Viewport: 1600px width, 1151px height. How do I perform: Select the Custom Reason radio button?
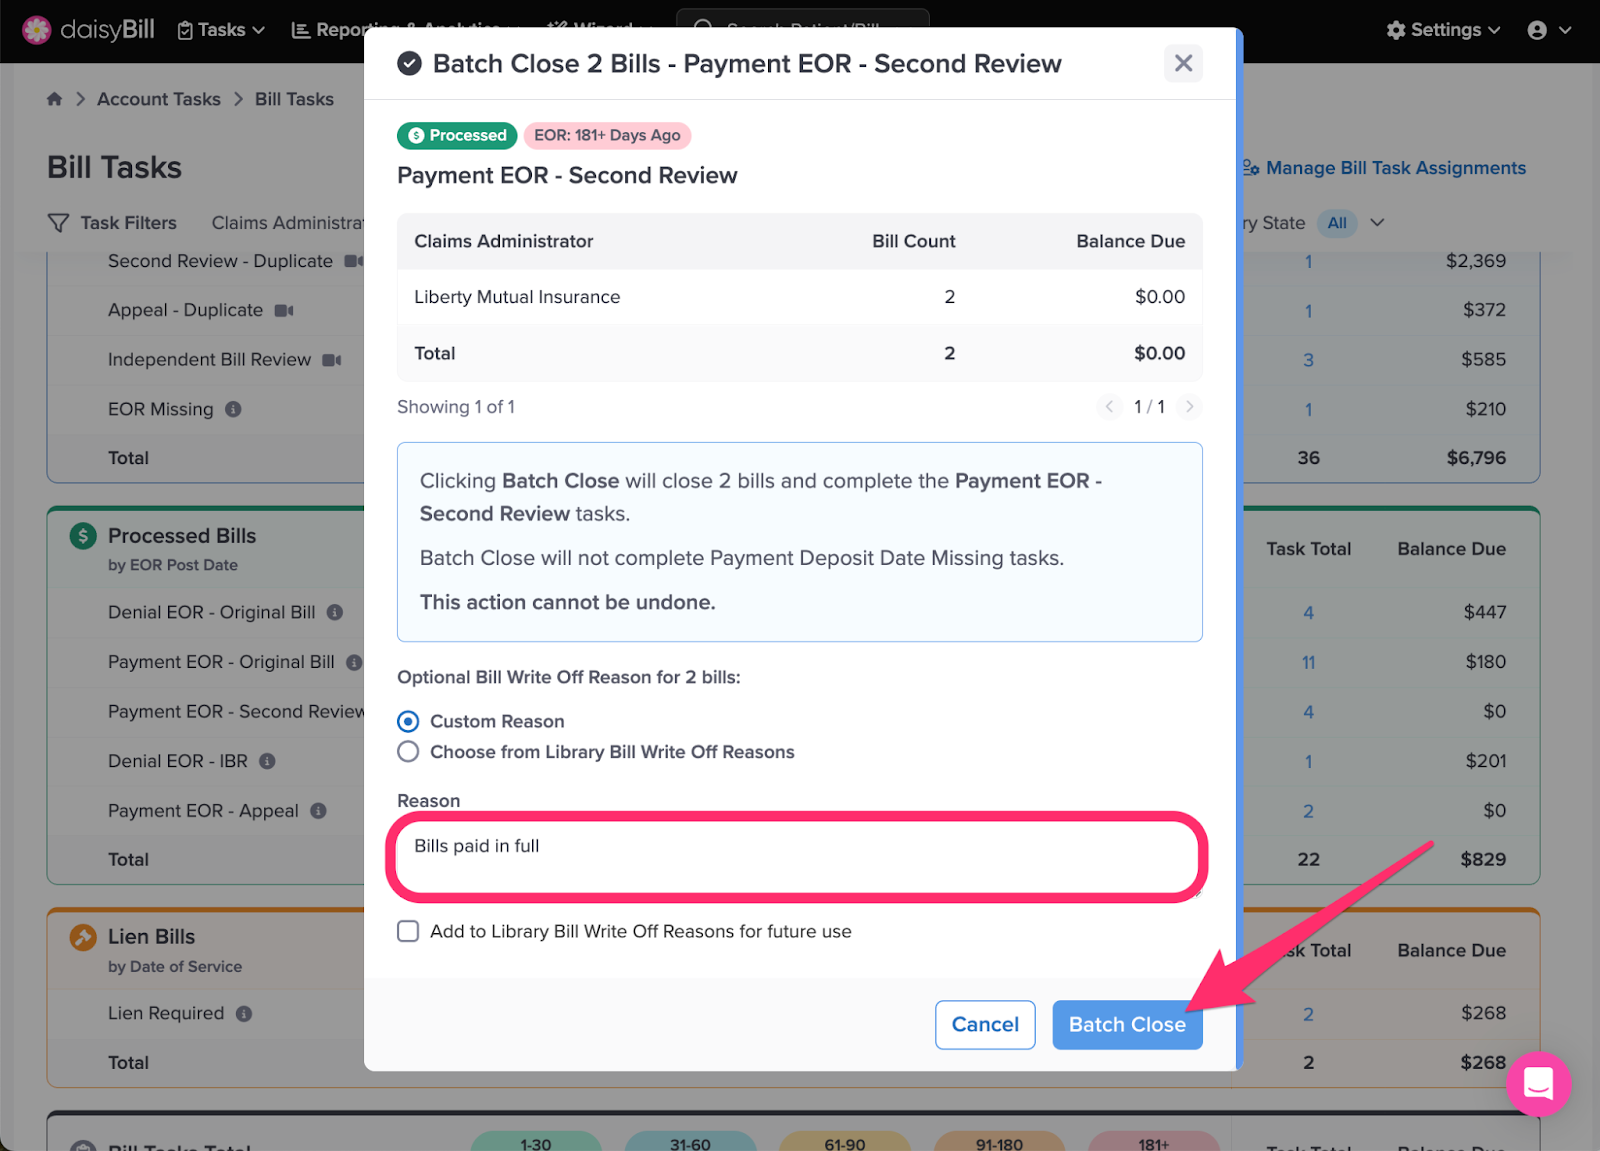408,721
